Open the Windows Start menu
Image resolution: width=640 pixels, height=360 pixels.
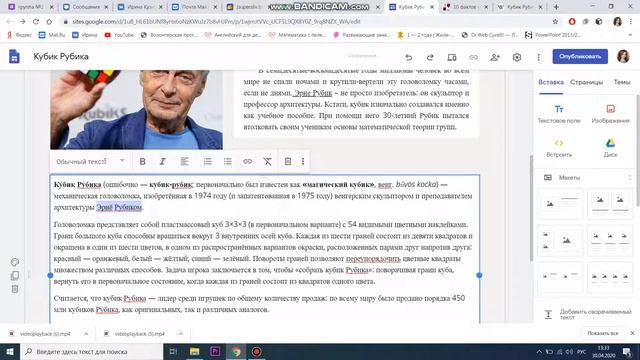click(9, 351)
